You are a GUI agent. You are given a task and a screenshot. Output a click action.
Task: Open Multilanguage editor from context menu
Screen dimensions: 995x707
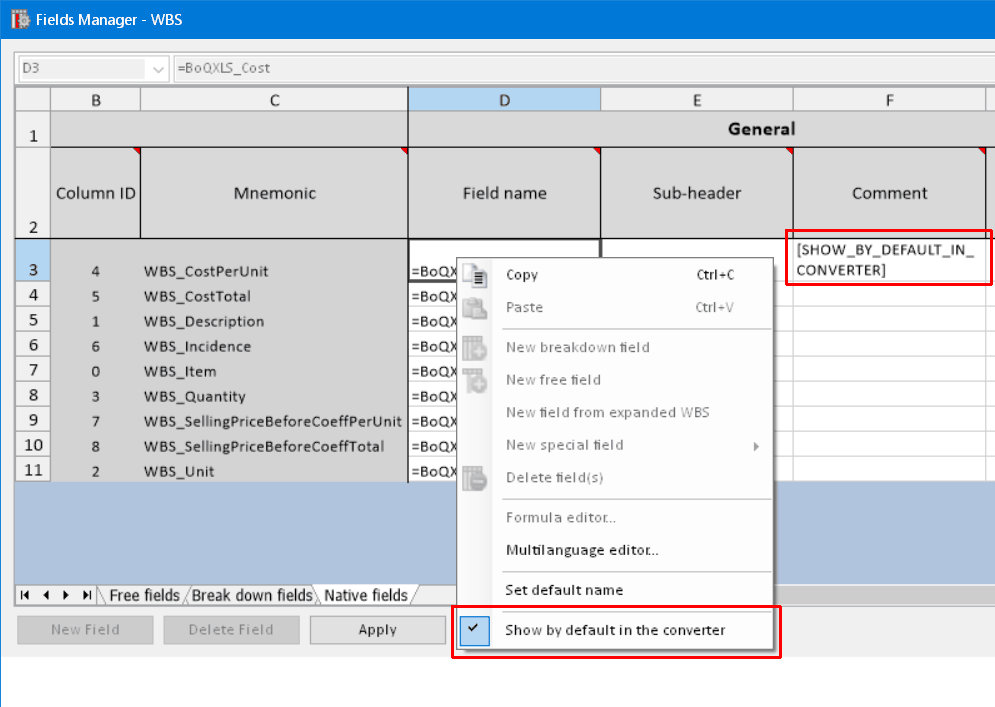(x=582, y=550)
